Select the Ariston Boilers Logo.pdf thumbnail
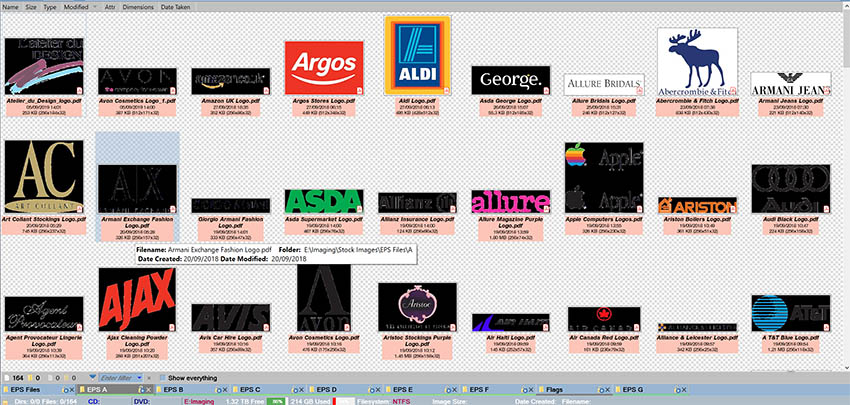Viewport: 850px width, 405px height. 697,205
